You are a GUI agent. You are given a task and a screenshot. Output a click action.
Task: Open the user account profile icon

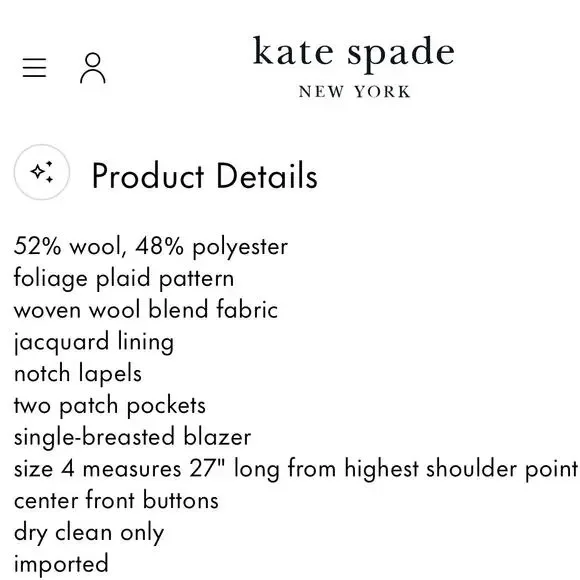(93, 68)
